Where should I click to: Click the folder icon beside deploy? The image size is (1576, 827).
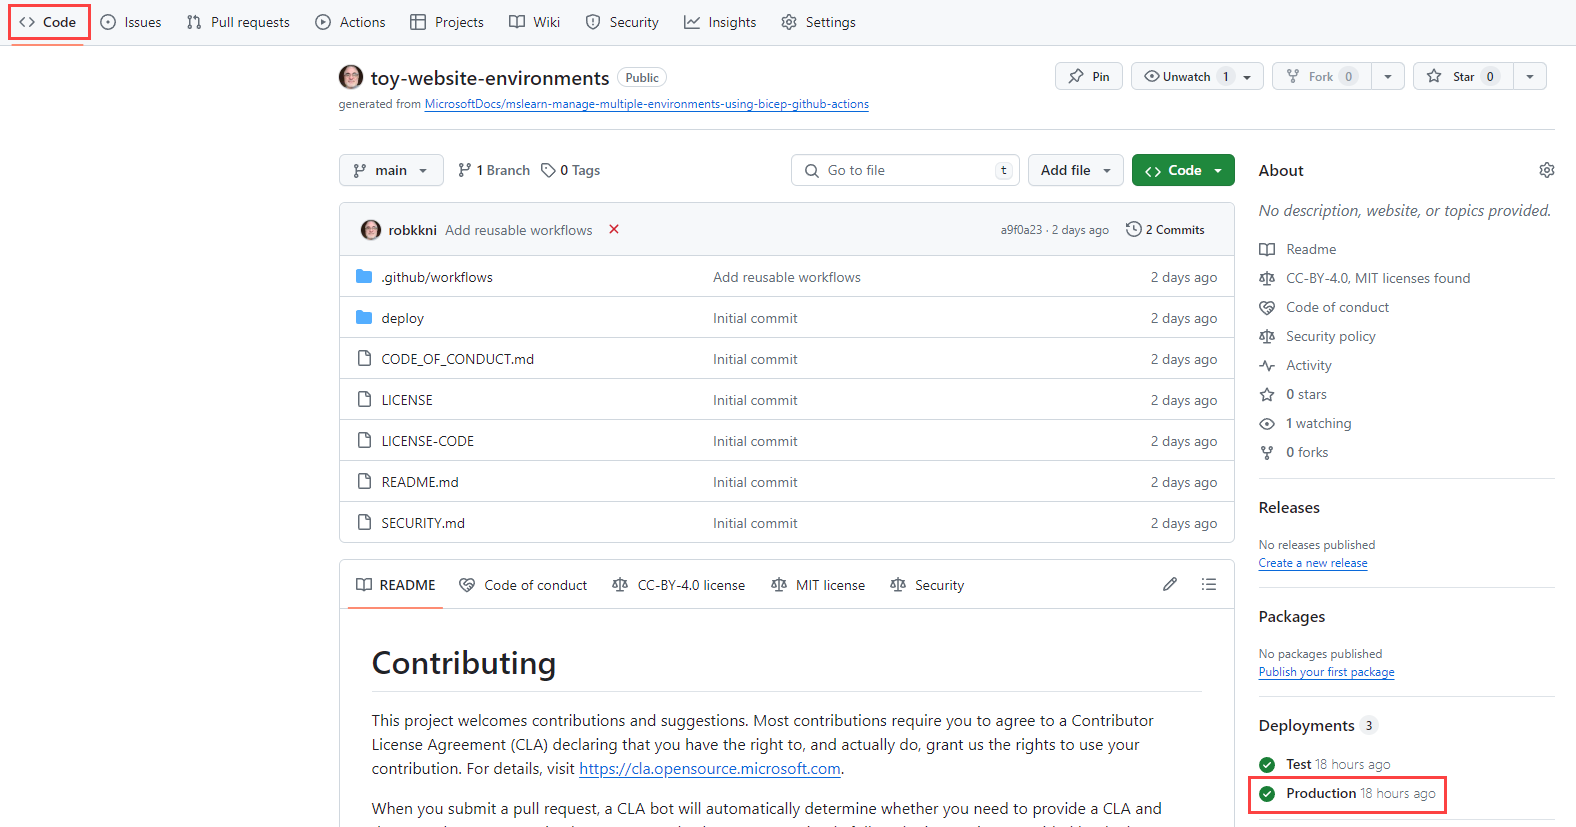tap(364, 317)
